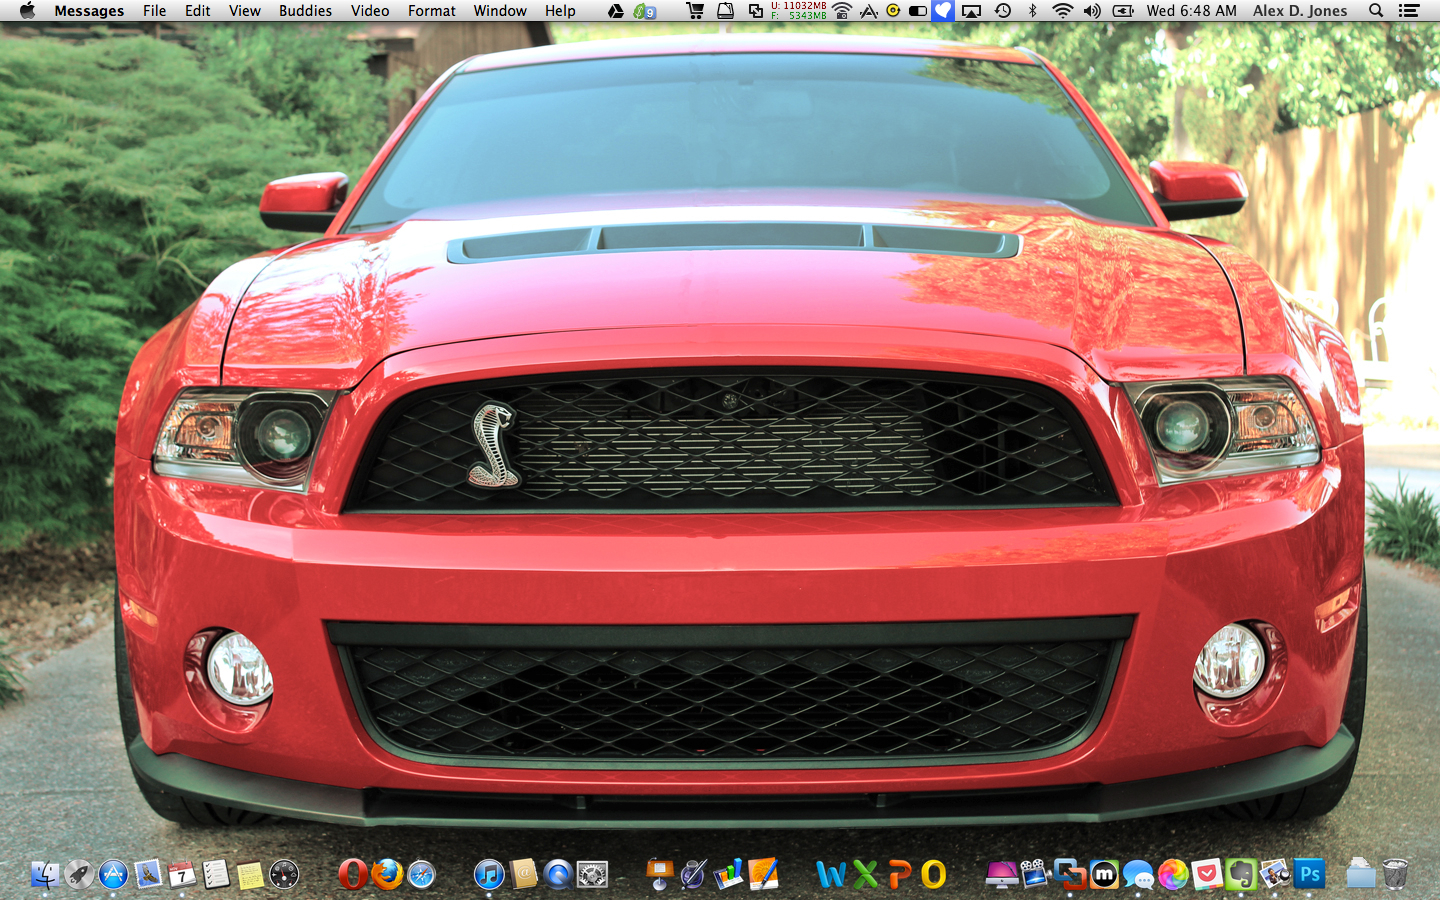Click the Evernote clipper menu bar icon
The image size is (1440, 900).
[645, 11]
